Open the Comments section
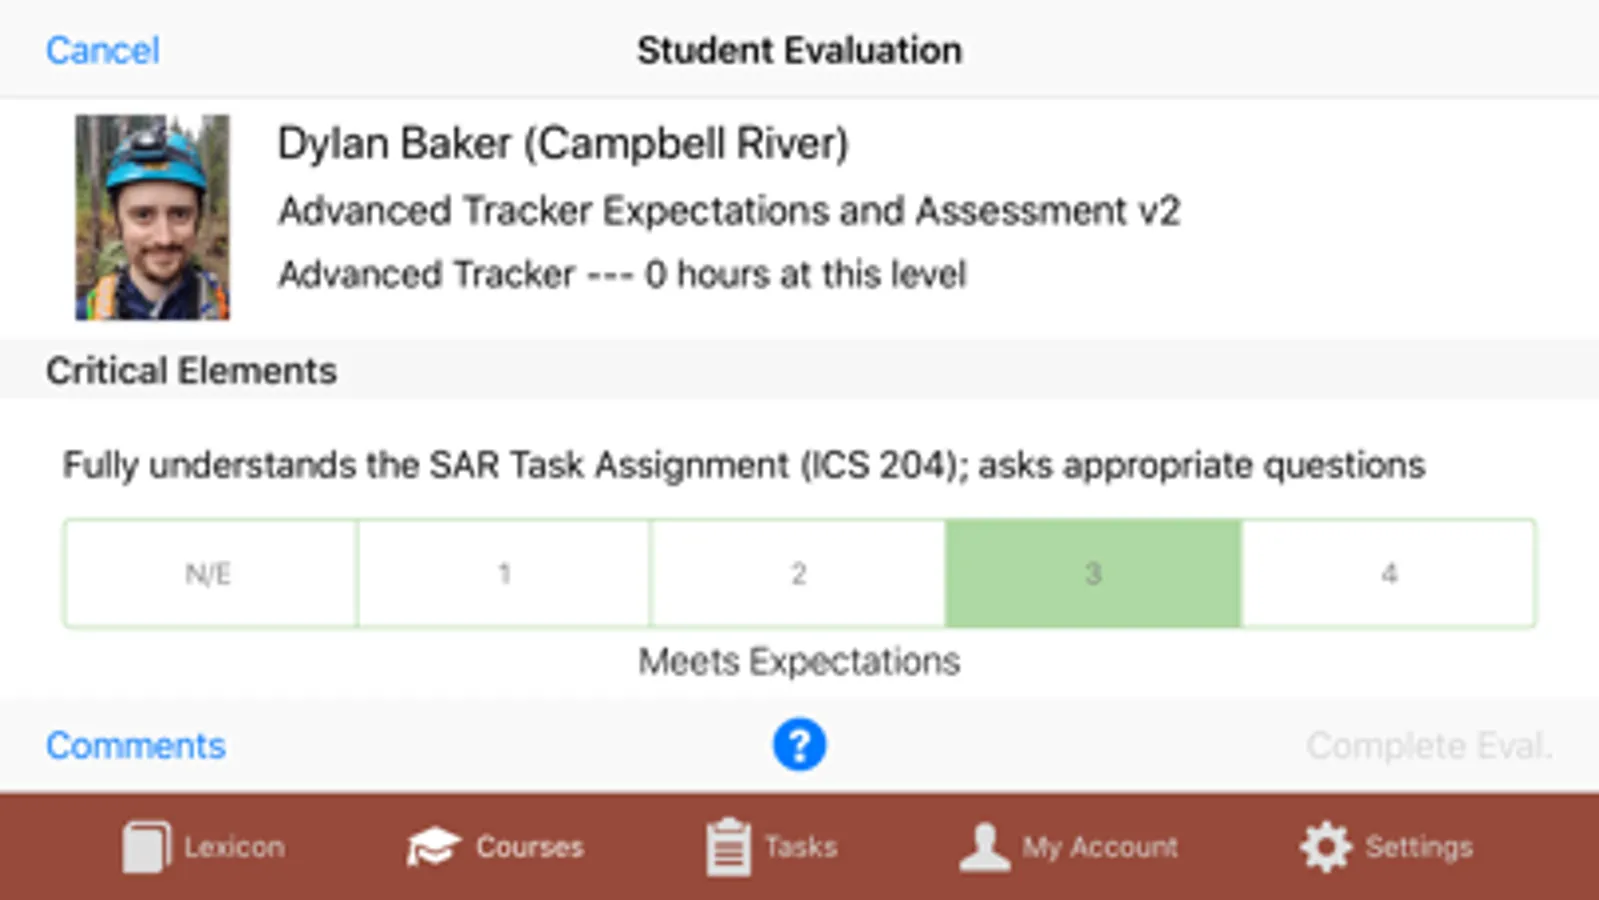Image resolution: width=1599 pixels, height=900 pixels. pos(136,745)
